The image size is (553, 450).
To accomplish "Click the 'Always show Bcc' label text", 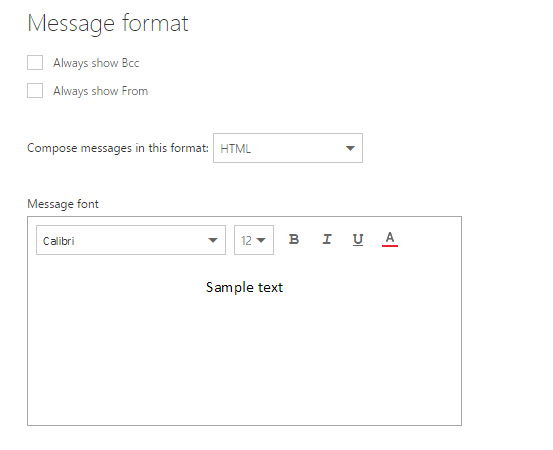I will point(96,63).
